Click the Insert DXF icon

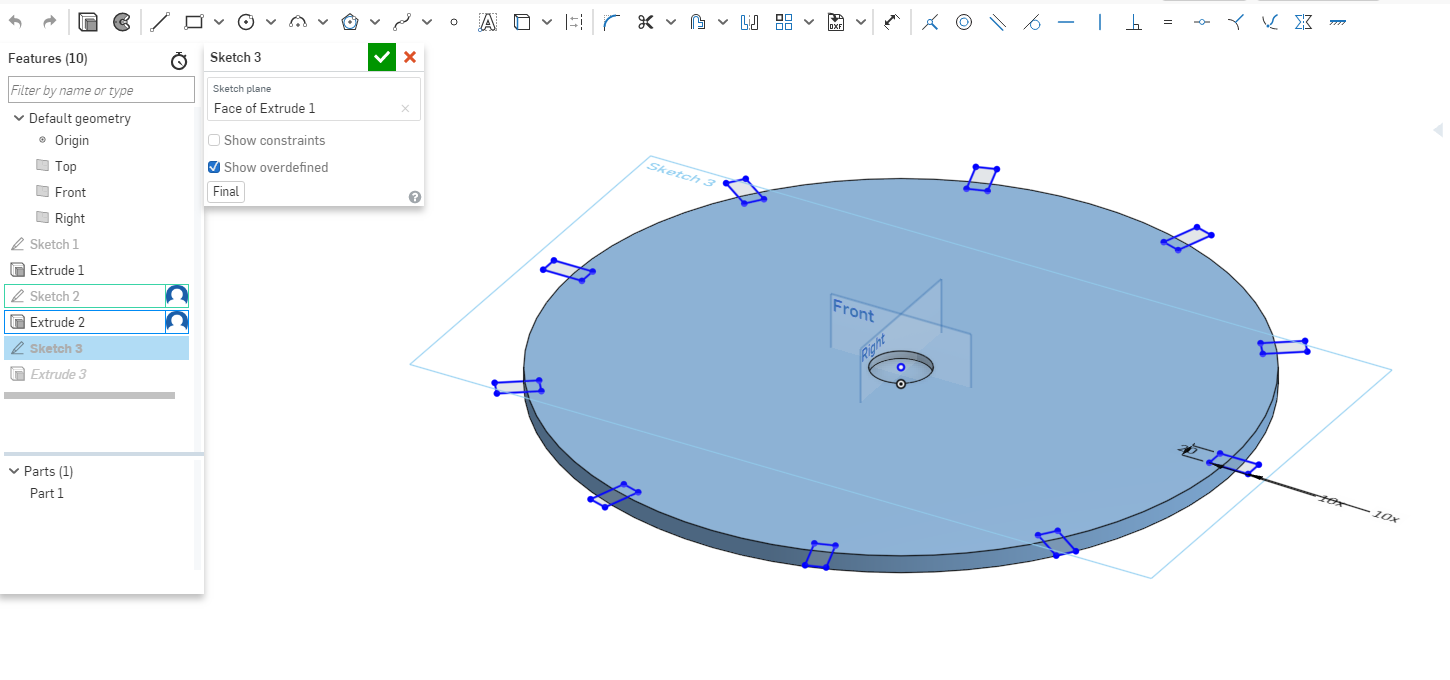click(836, 21)
